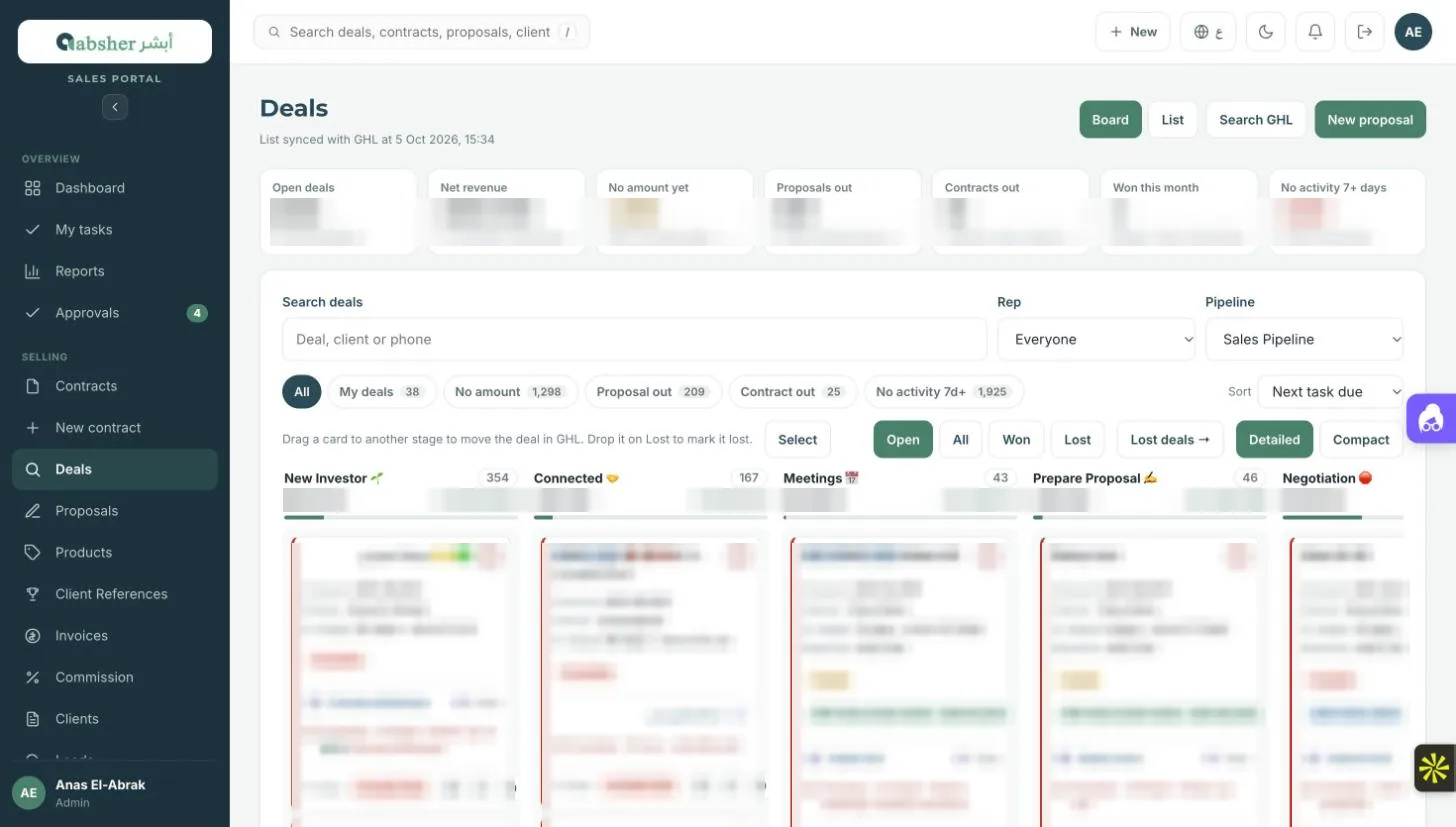This screenshot has width=1456, height=827.
Task: Show Open status deals
Action: pyautogui.click(x=903, y=440)
